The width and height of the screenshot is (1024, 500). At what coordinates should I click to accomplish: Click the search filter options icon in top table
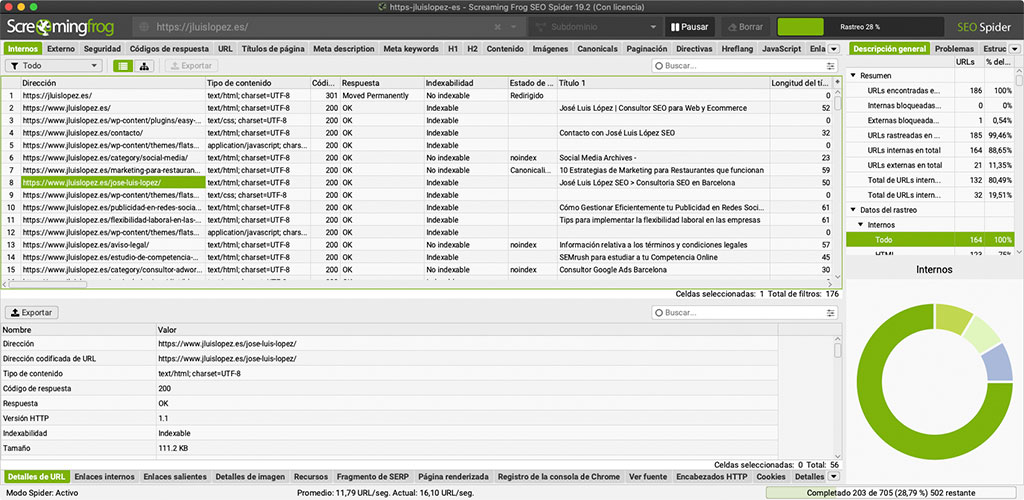830,65
